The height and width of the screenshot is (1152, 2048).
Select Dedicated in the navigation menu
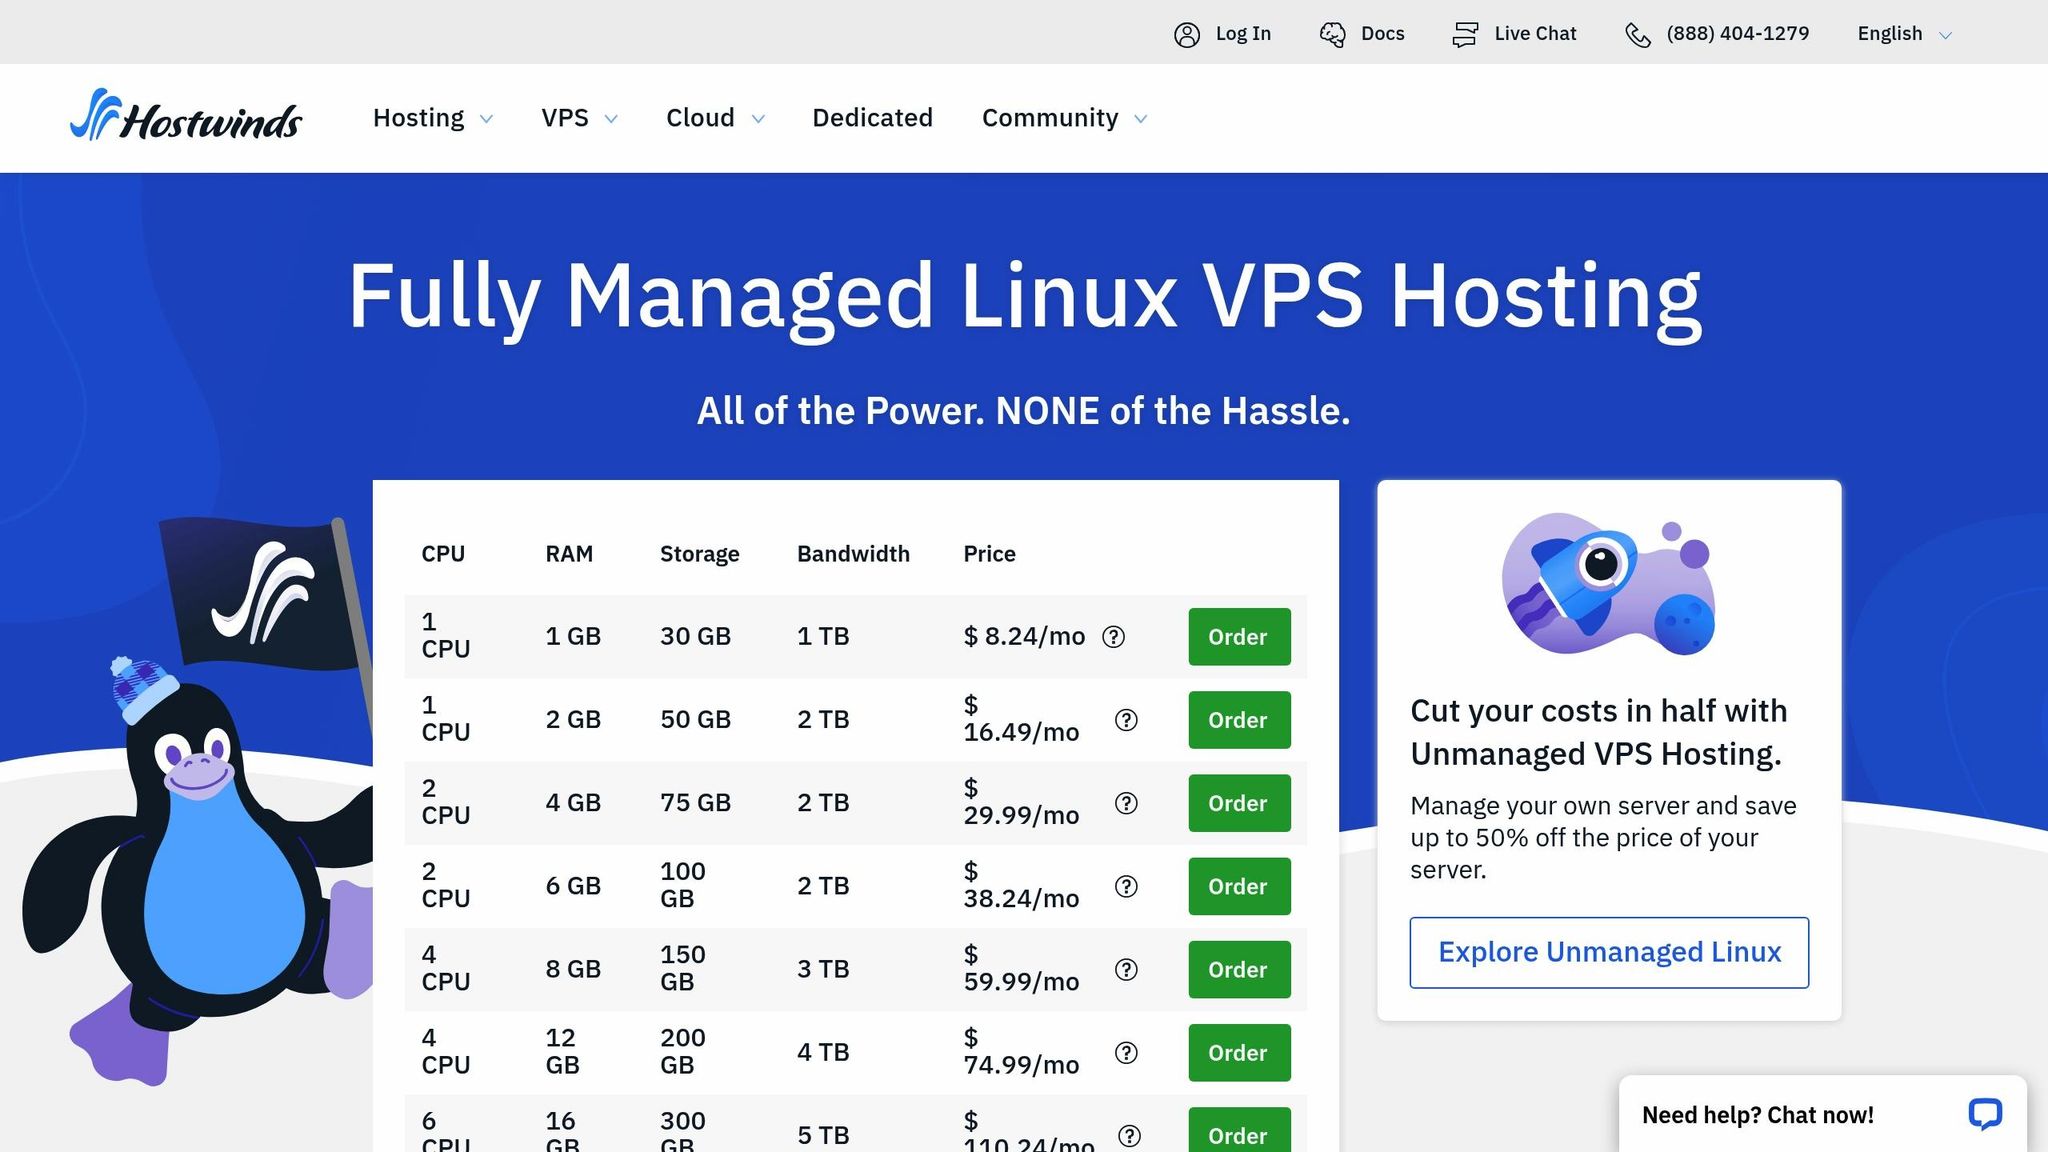pyautogui.click(x=871, y=117)
